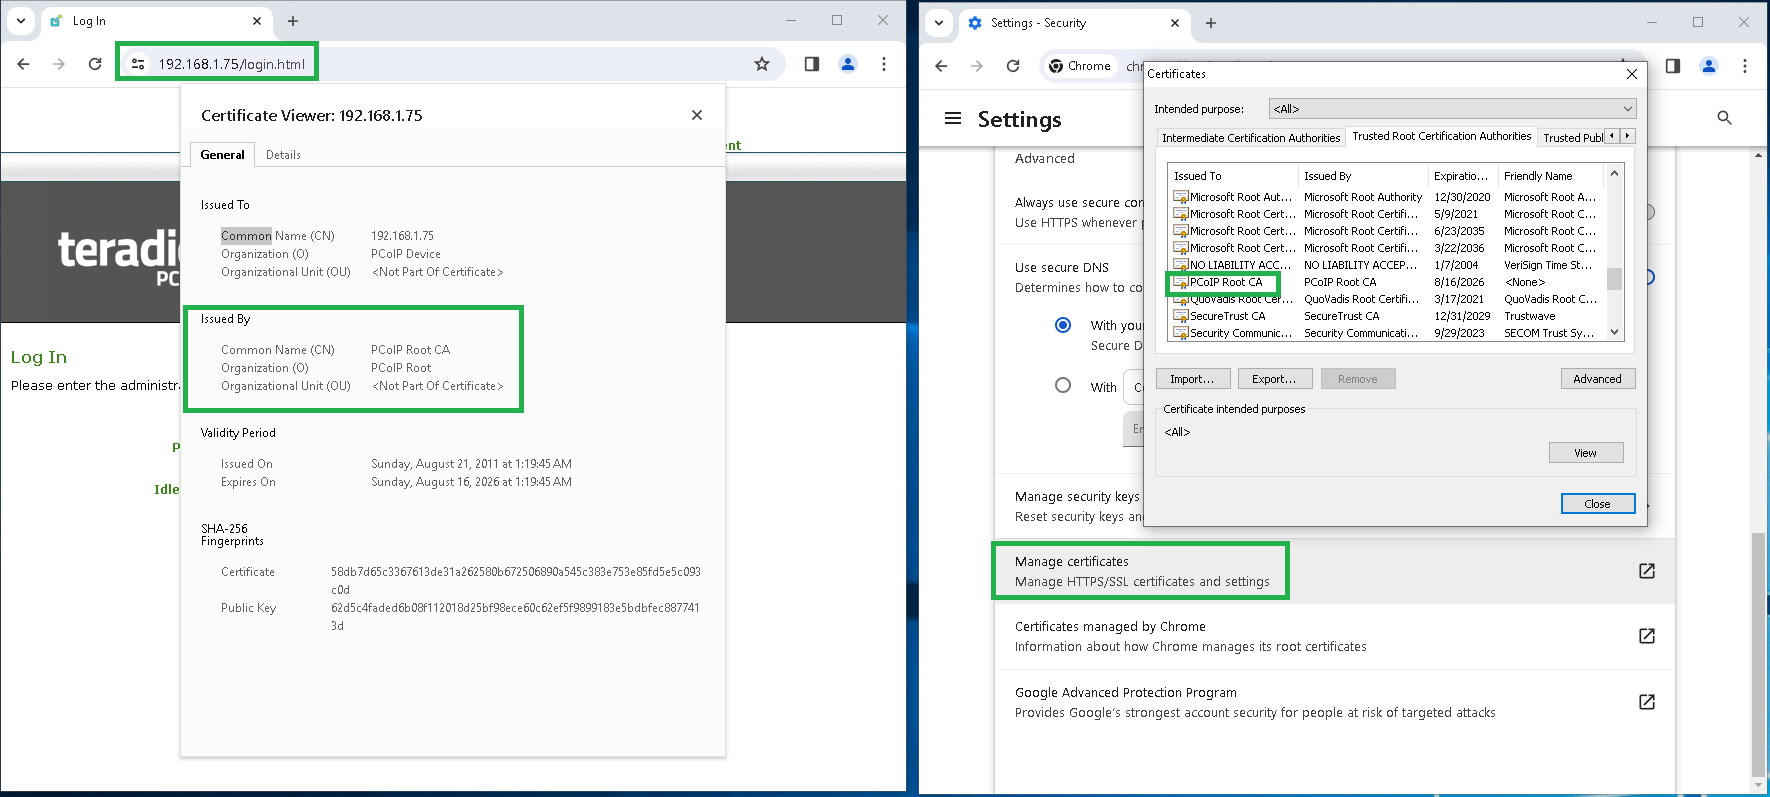This screenshot has height=797, width=1770.
Task: Select Microsoft Root Aut... certificate row
Action: tap(1386, 197)
